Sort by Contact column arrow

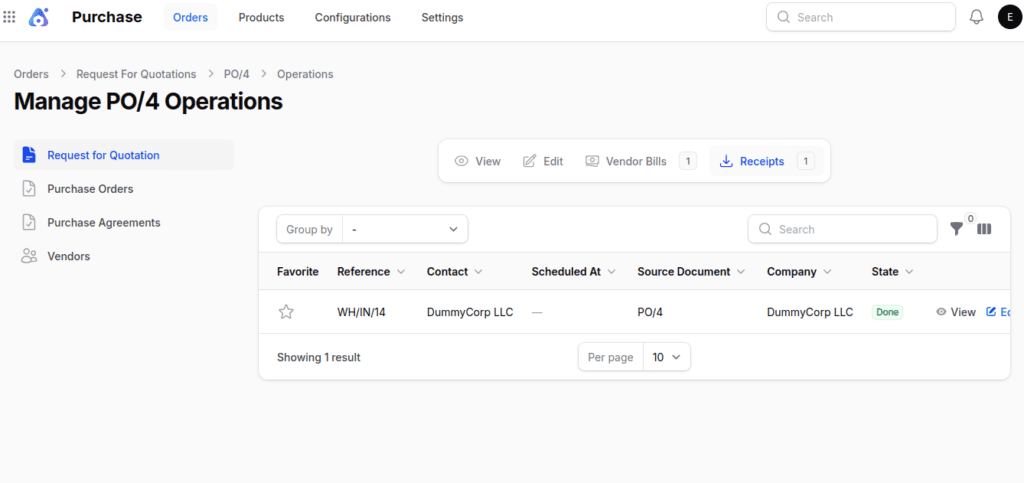tap(478, 272)
